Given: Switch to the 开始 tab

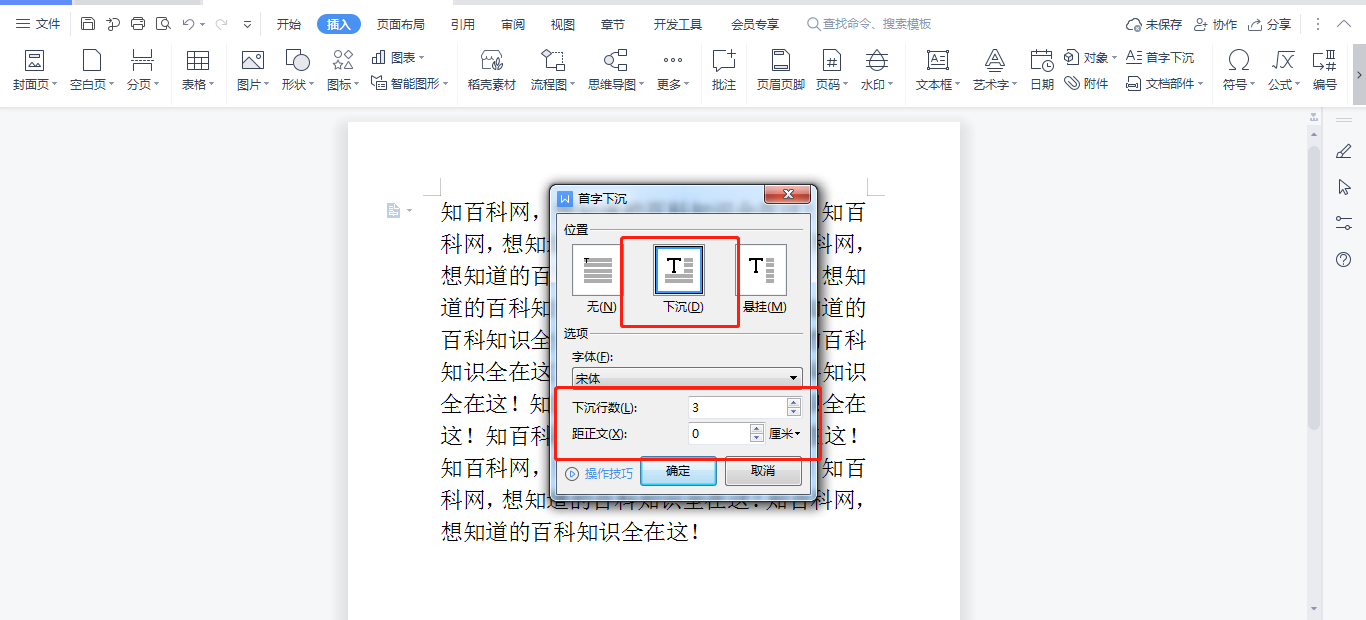Looking at the screenshot, I should pos(289,24).
